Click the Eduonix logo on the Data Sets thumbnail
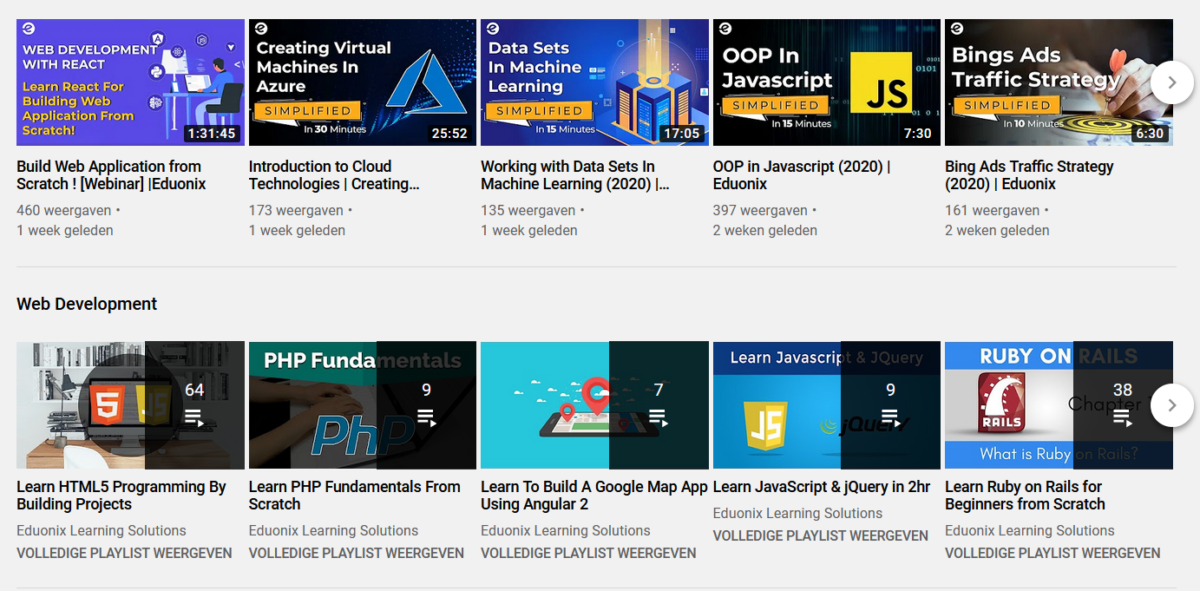The image size is (1200, 591). coord(492,29)
